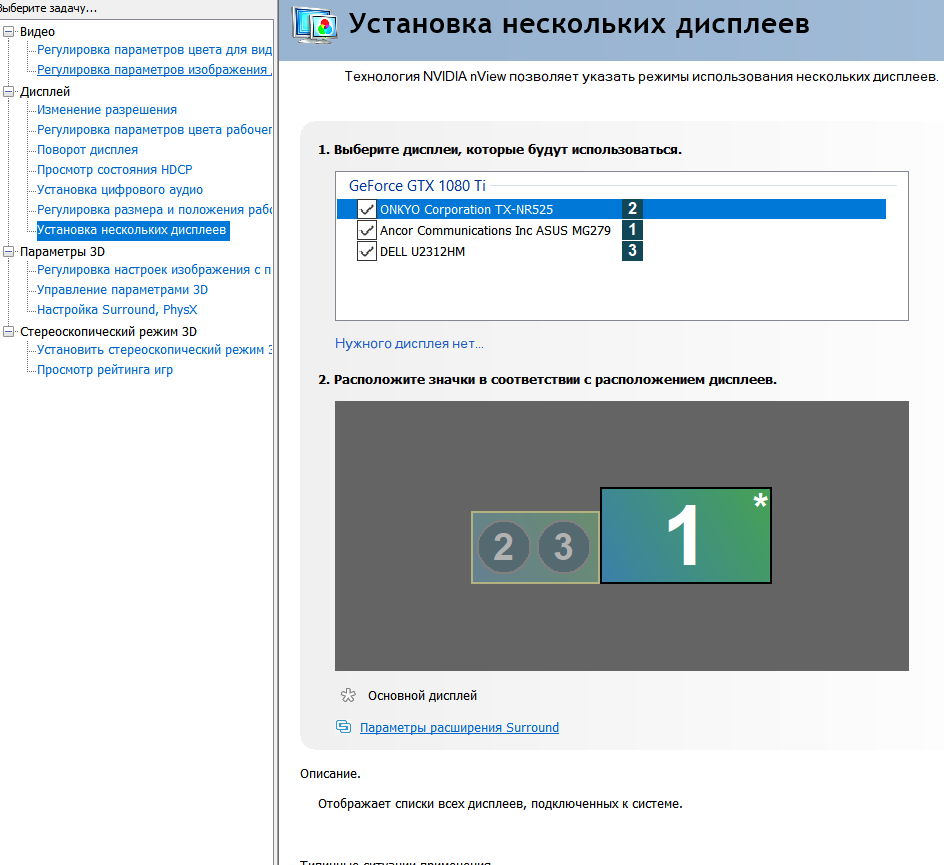Click the circled 3 in clone group
The height and width of the screenshot is (865, 944).
(x=564, y=547)
